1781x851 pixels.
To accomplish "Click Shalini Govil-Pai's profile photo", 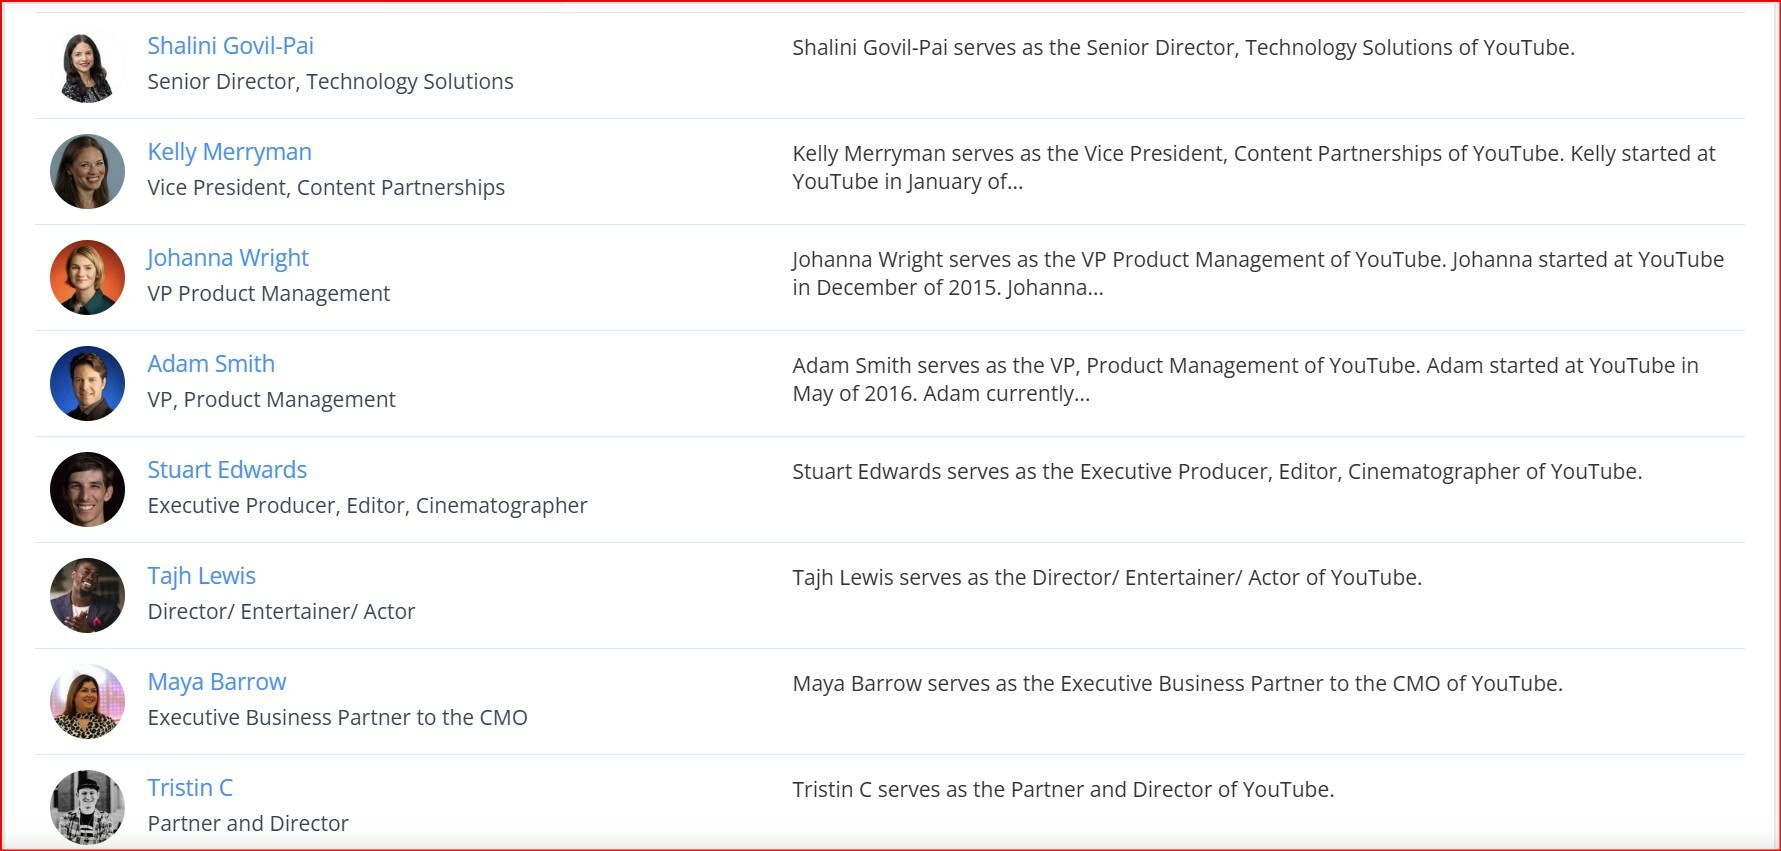I will (87, 66).
